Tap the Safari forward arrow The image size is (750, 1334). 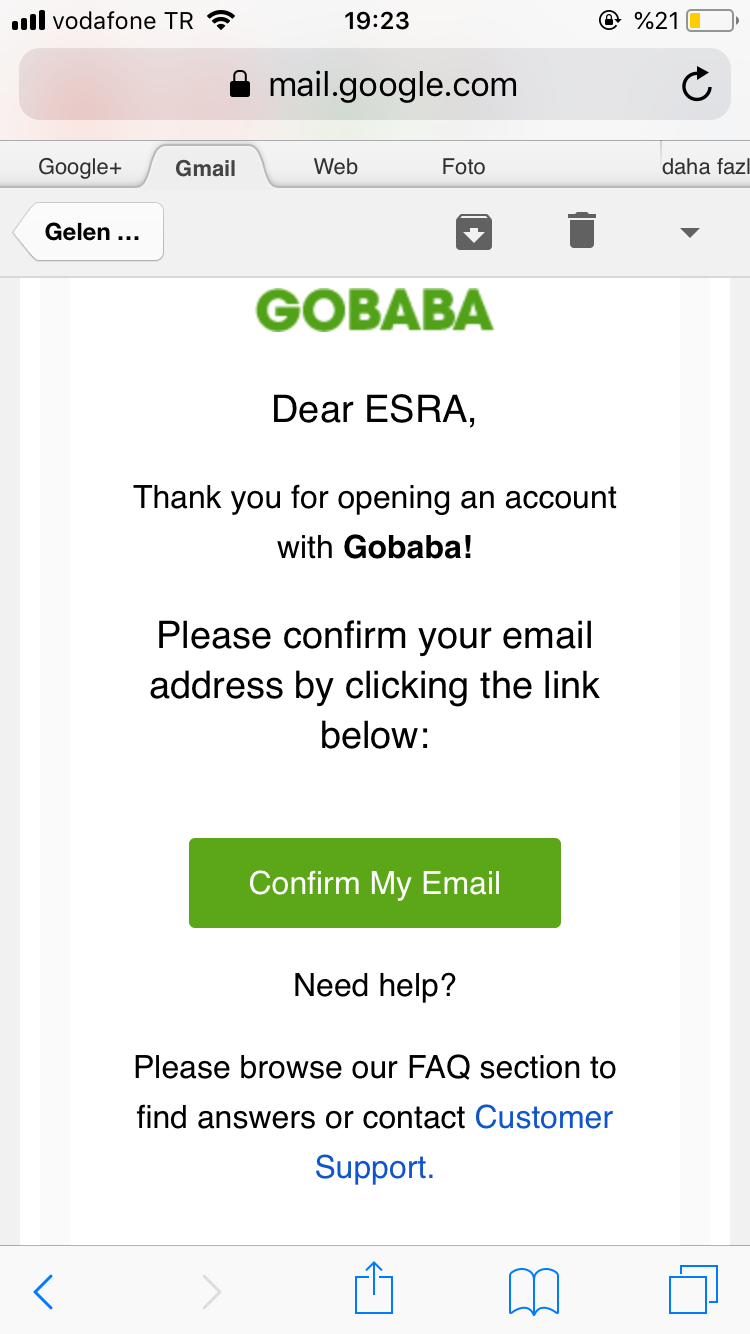[211, 1291]
